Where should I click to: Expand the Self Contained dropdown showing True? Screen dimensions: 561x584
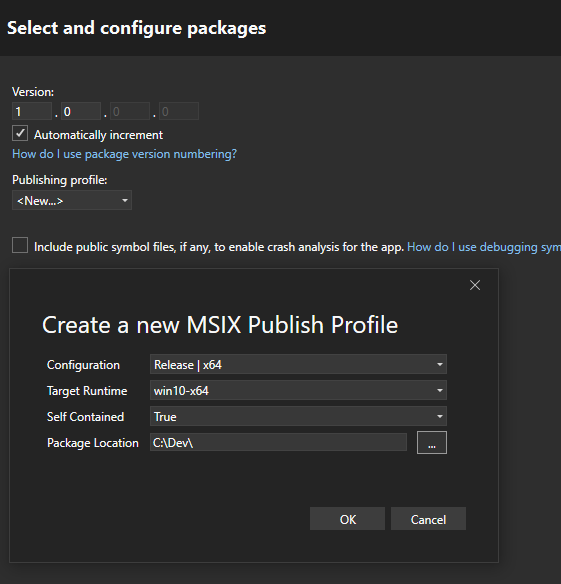298,416
